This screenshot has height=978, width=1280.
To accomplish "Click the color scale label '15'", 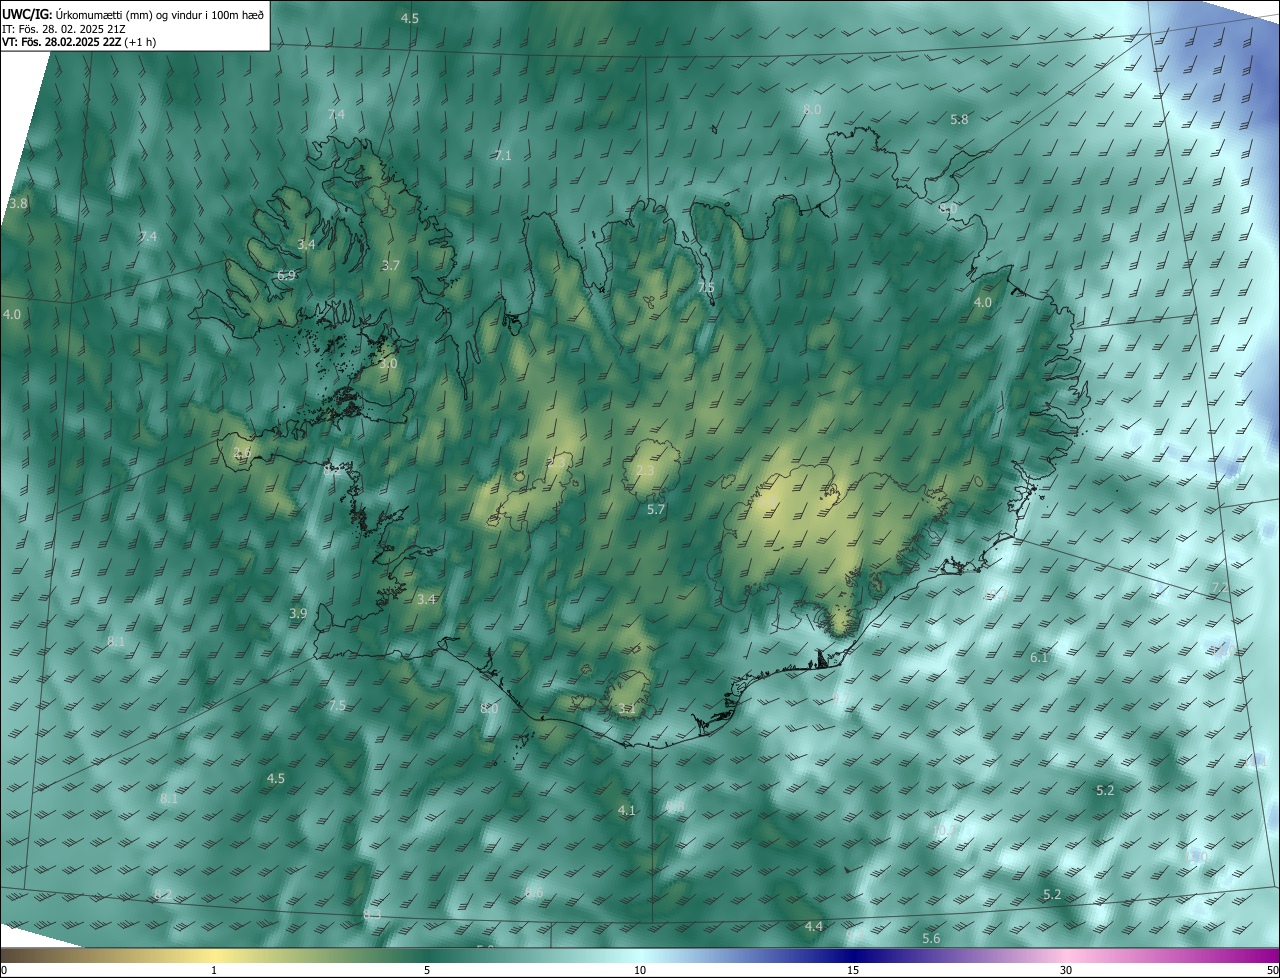I will [853, 970].
